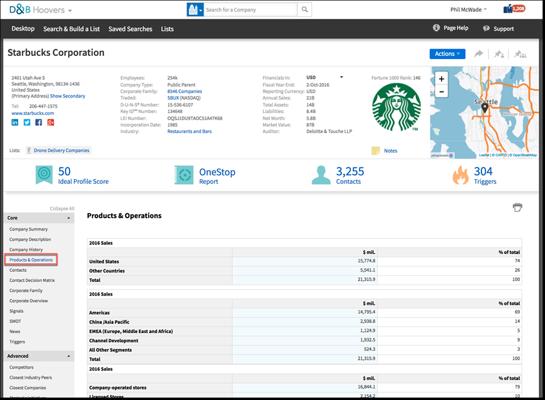Select Corporate Family in sidebar
Image resolution: width=545 pixels, height=400 pixels.
(26, 291)
